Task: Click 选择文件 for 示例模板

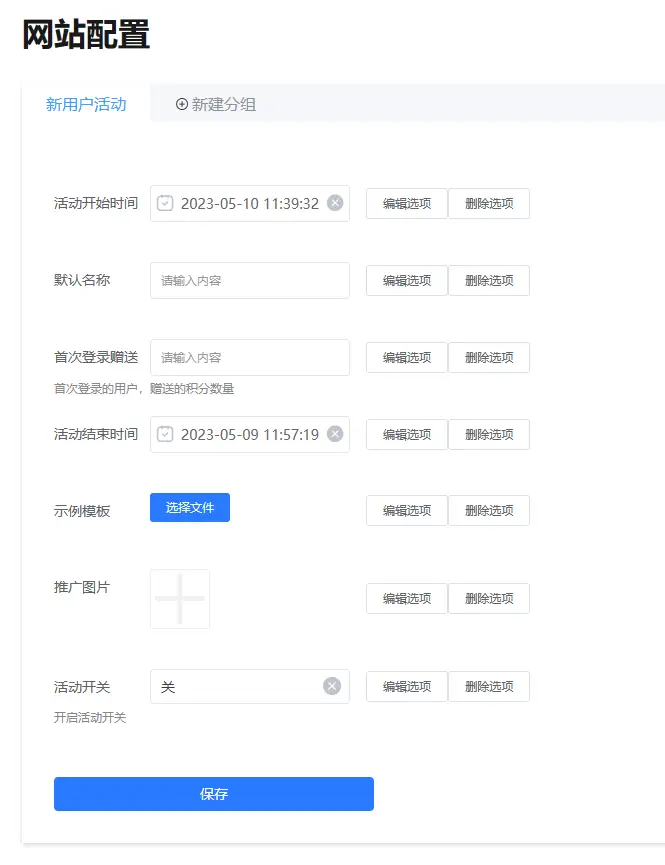Action: (x=190, y=508)
